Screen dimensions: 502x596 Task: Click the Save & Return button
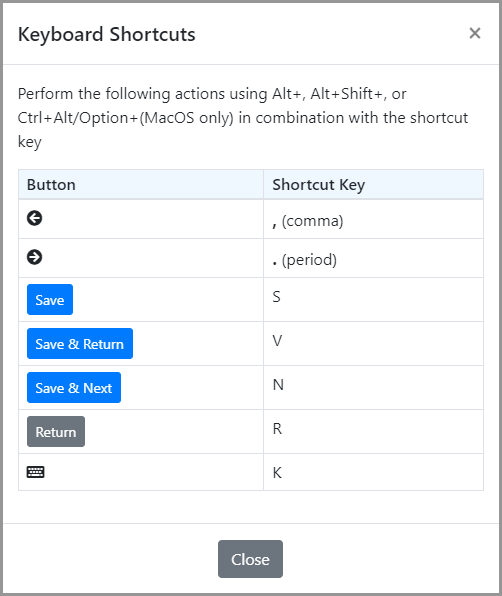(x=80, y=344)
